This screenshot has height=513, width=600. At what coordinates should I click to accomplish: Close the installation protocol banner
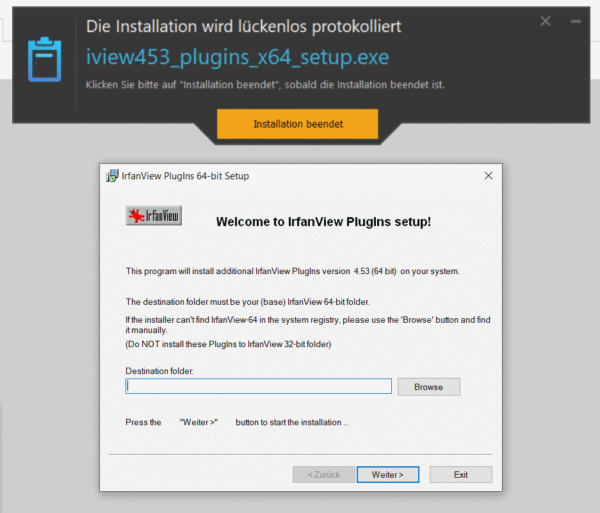545,21
